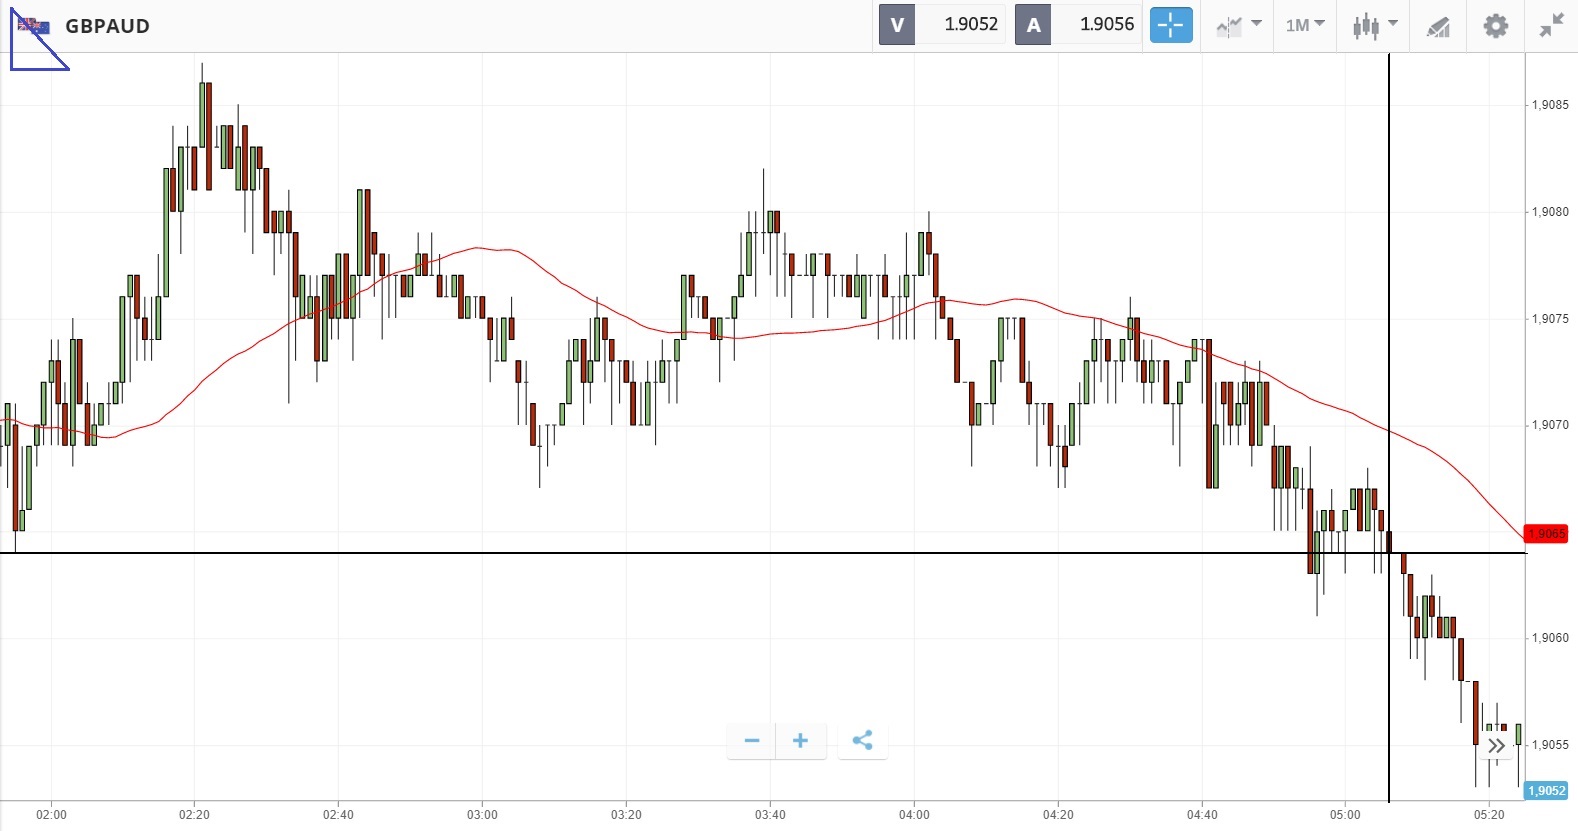The image size is (1578, 831).
Task: Click the GBPAUD symbol name
Action: click(107, 26)
